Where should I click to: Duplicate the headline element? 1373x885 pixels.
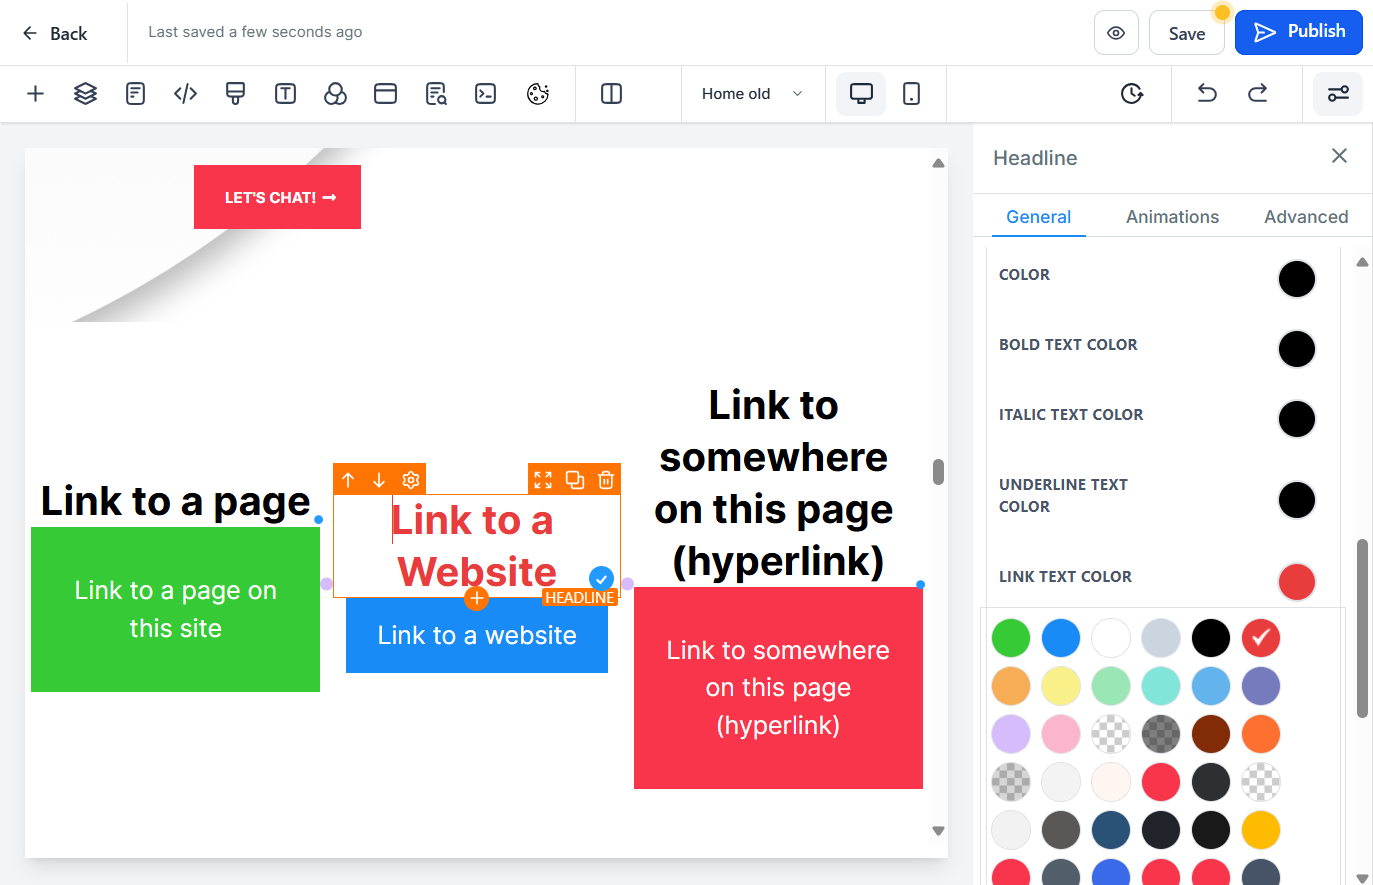(575, 480)
